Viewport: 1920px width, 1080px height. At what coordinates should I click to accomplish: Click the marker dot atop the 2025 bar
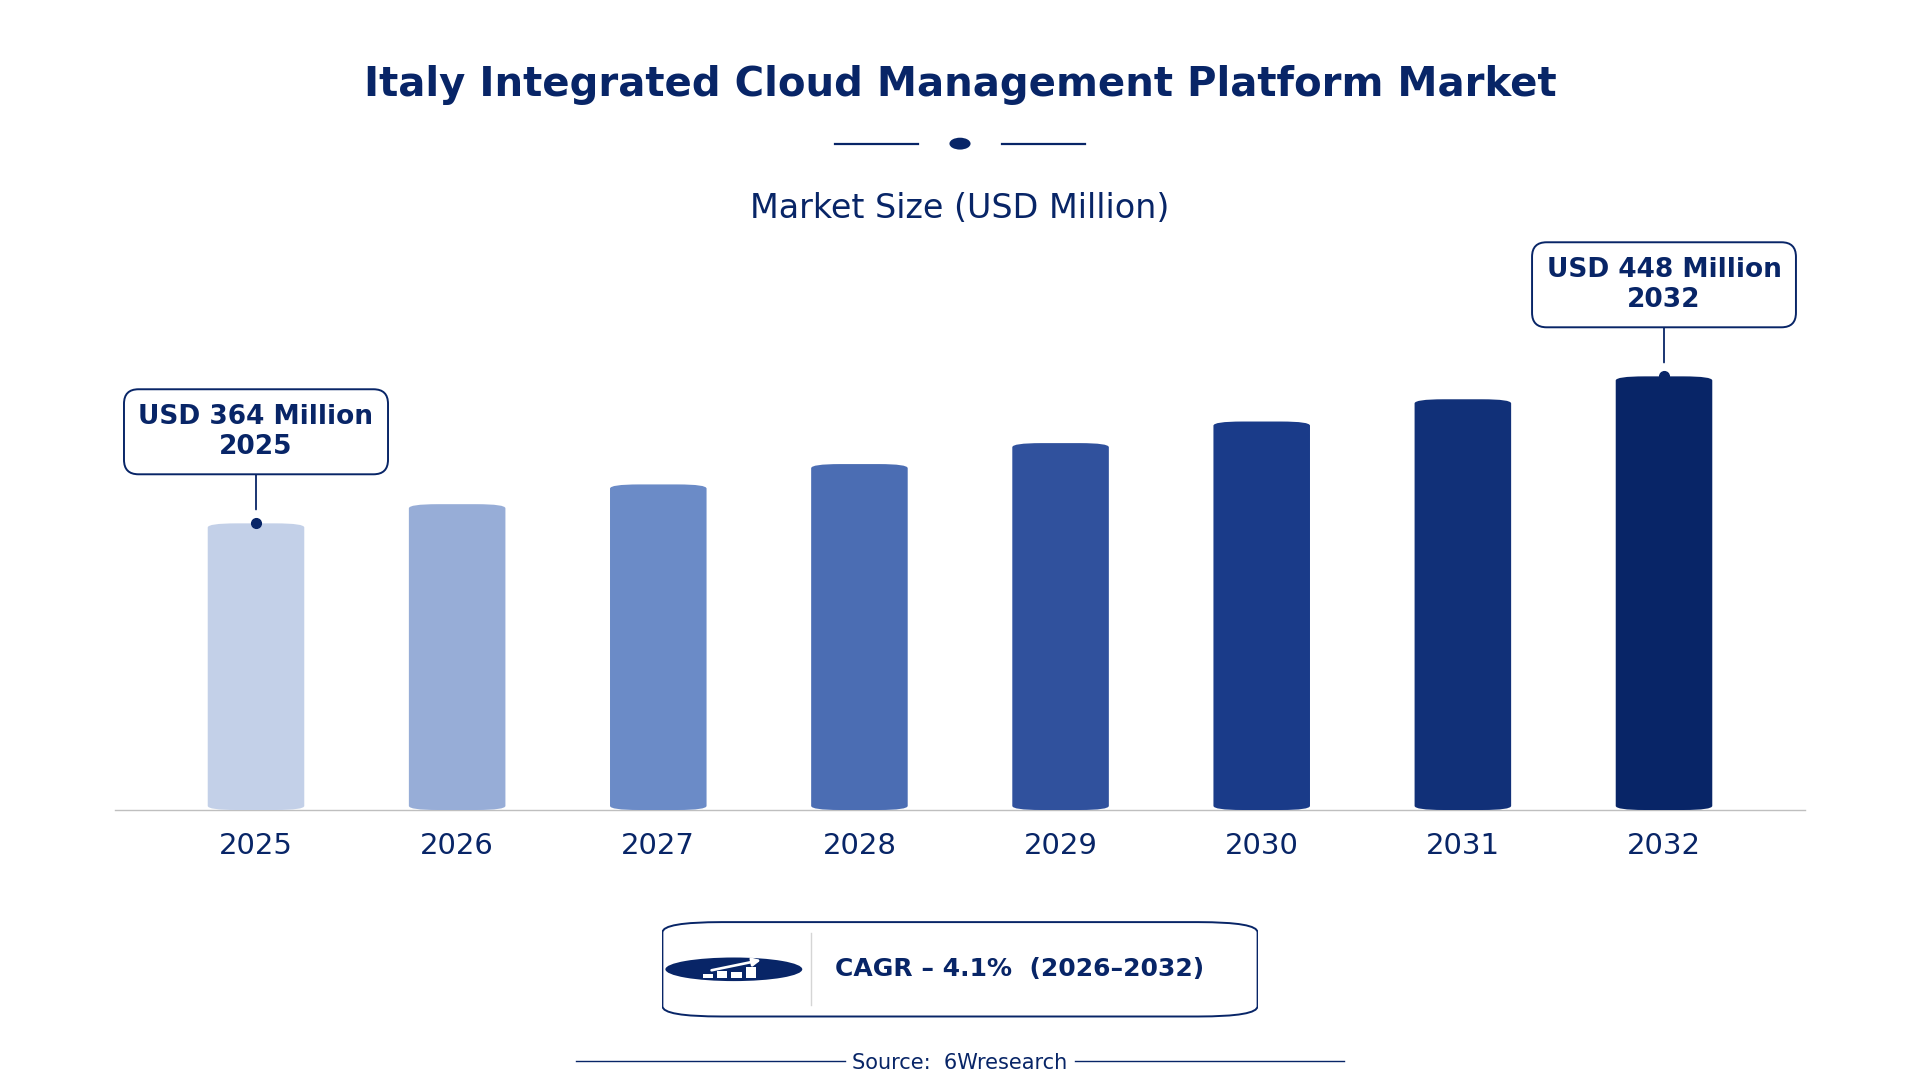pos(256,523)
